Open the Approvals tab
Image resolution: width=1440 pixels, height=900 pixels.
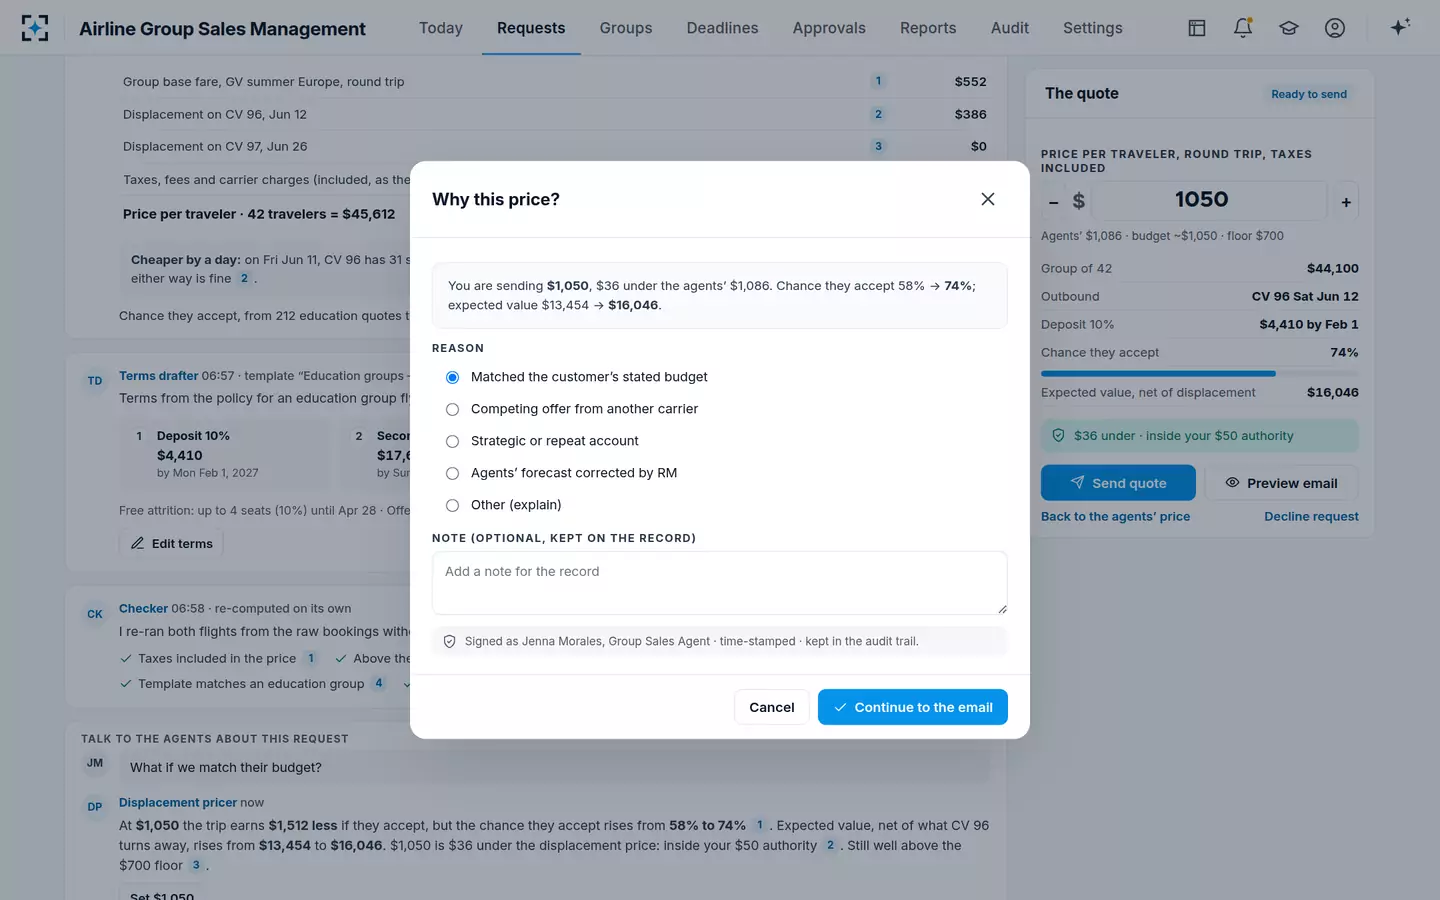coord(829,28)
